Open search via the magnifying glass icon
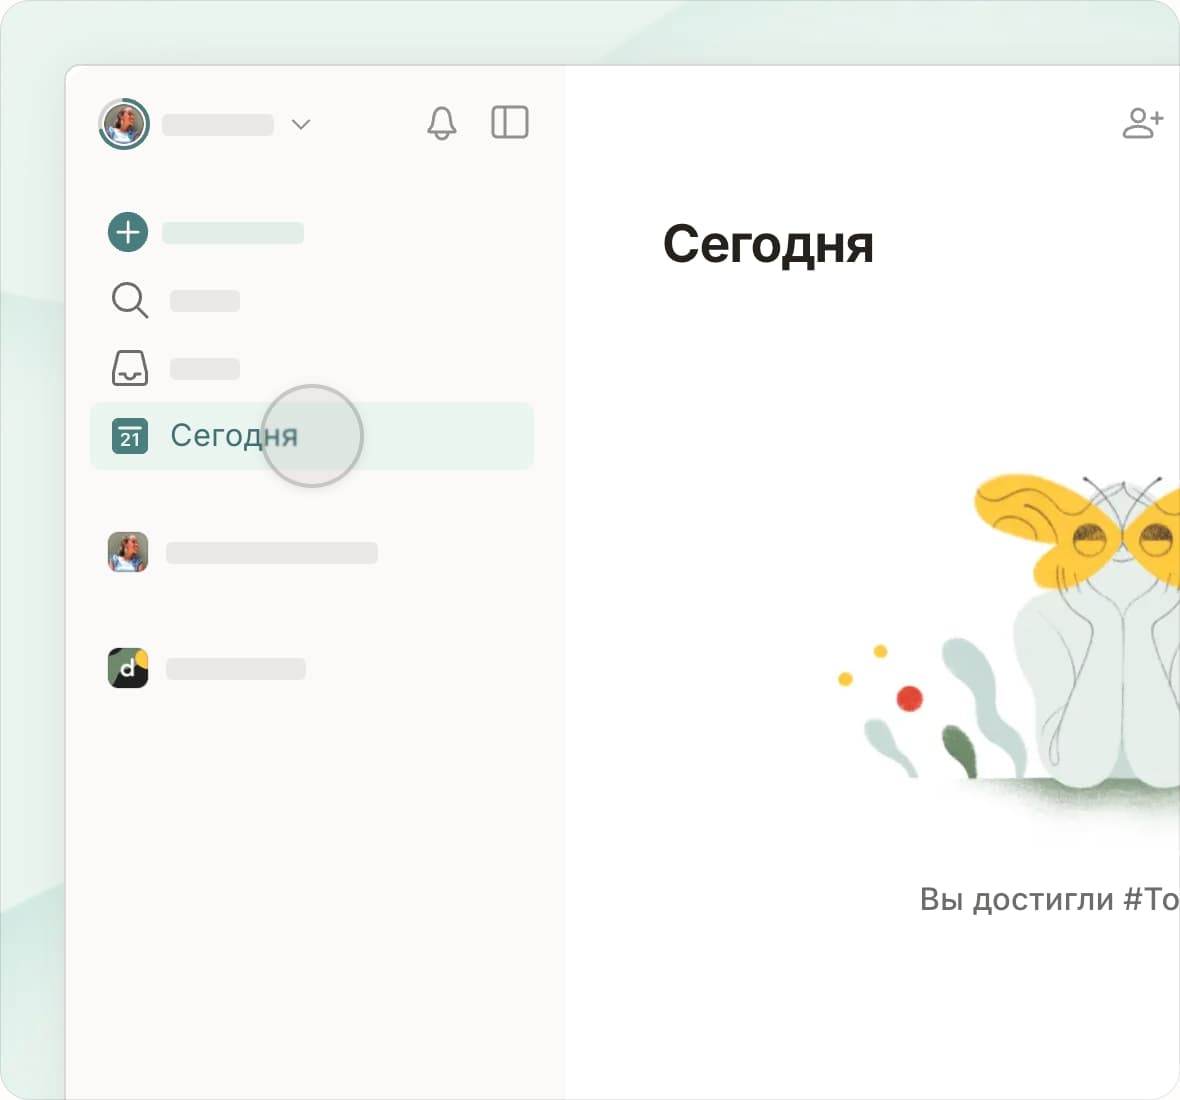This screenshot has width=1180, height=1100. pyautogui.click(x=129, y=300)
